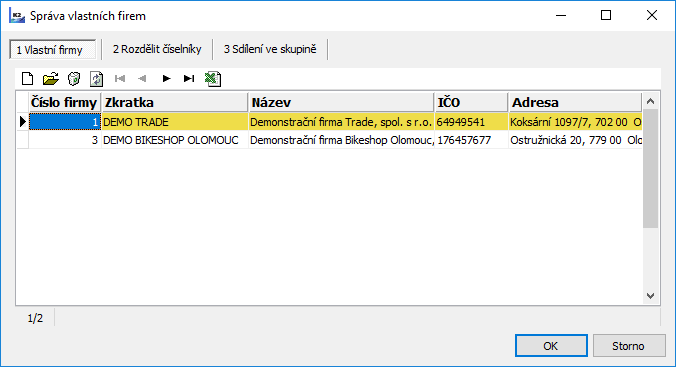Click the Adresa column header
The image size is (676, 367).
575,102
